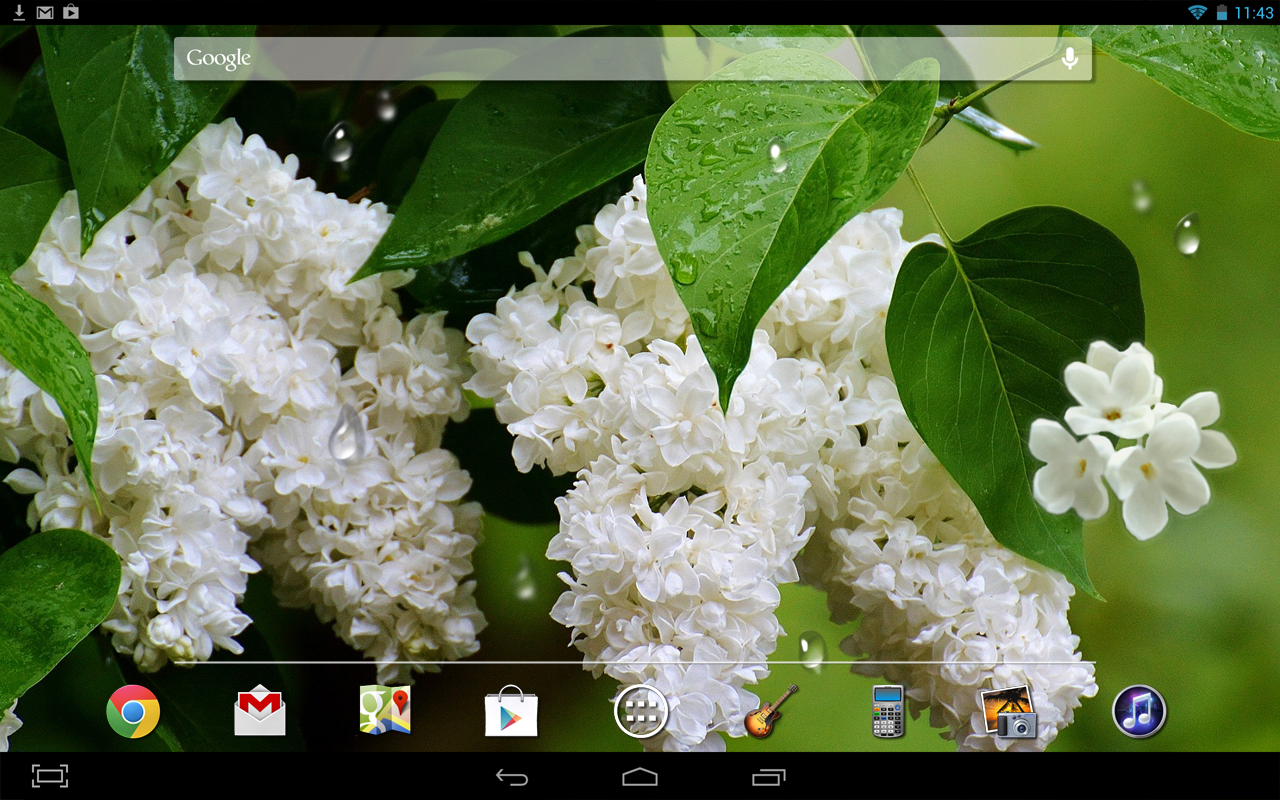Go back with the navigation back button
Screen dimensions: 1280x800
coord(512,777)
